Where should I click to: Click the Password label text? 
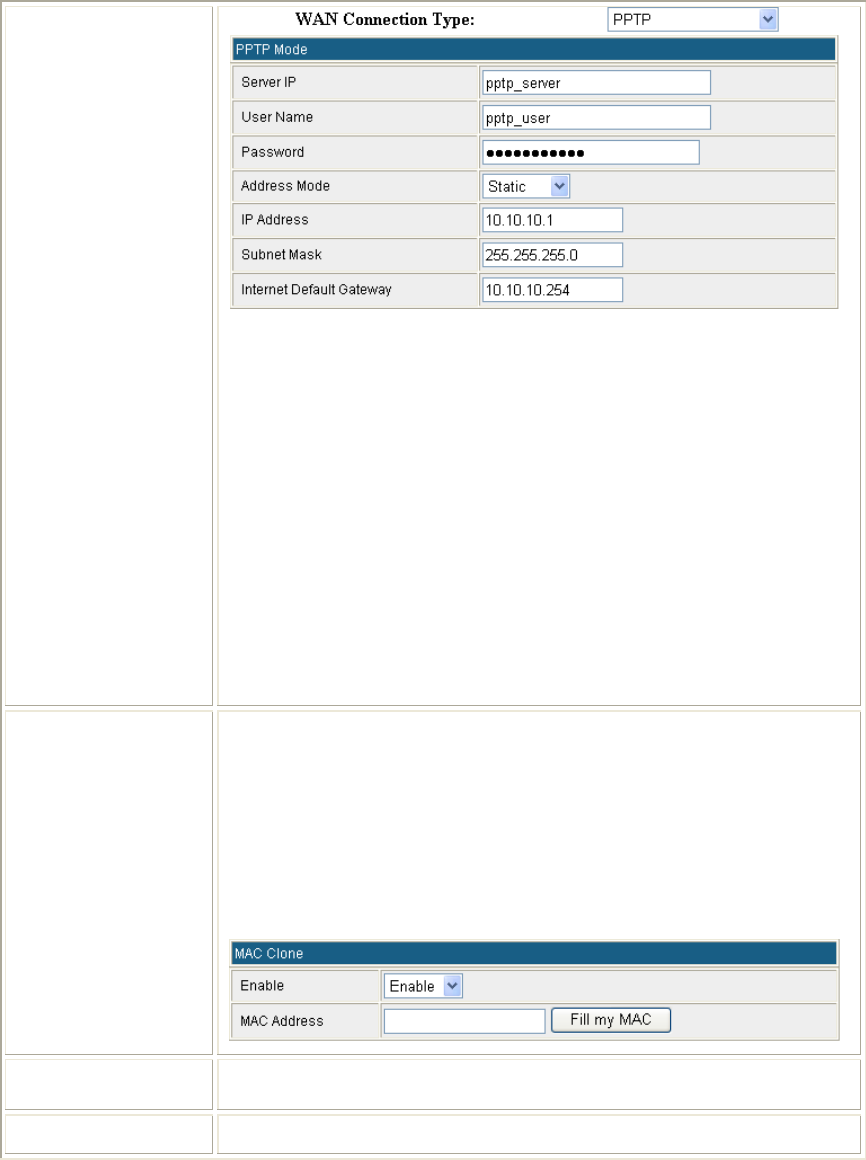tap(272, 152)
